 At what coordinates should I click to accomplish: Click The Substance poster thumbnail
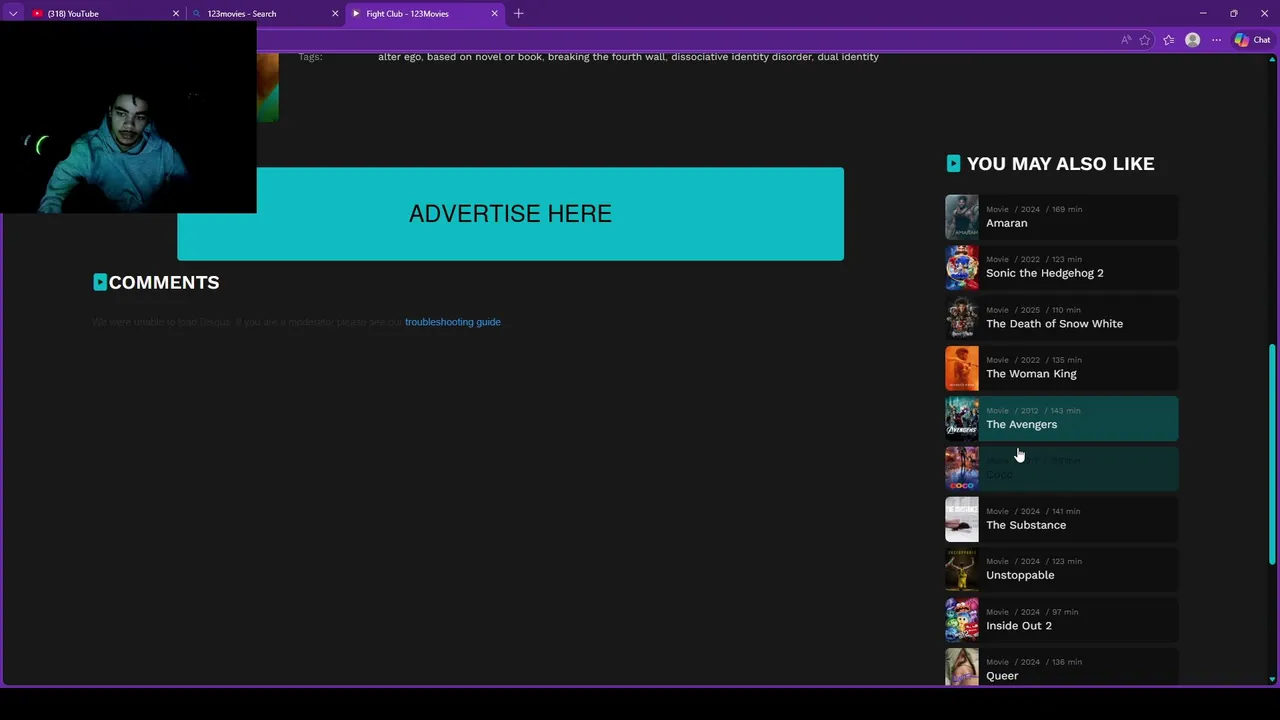(962, 519)
